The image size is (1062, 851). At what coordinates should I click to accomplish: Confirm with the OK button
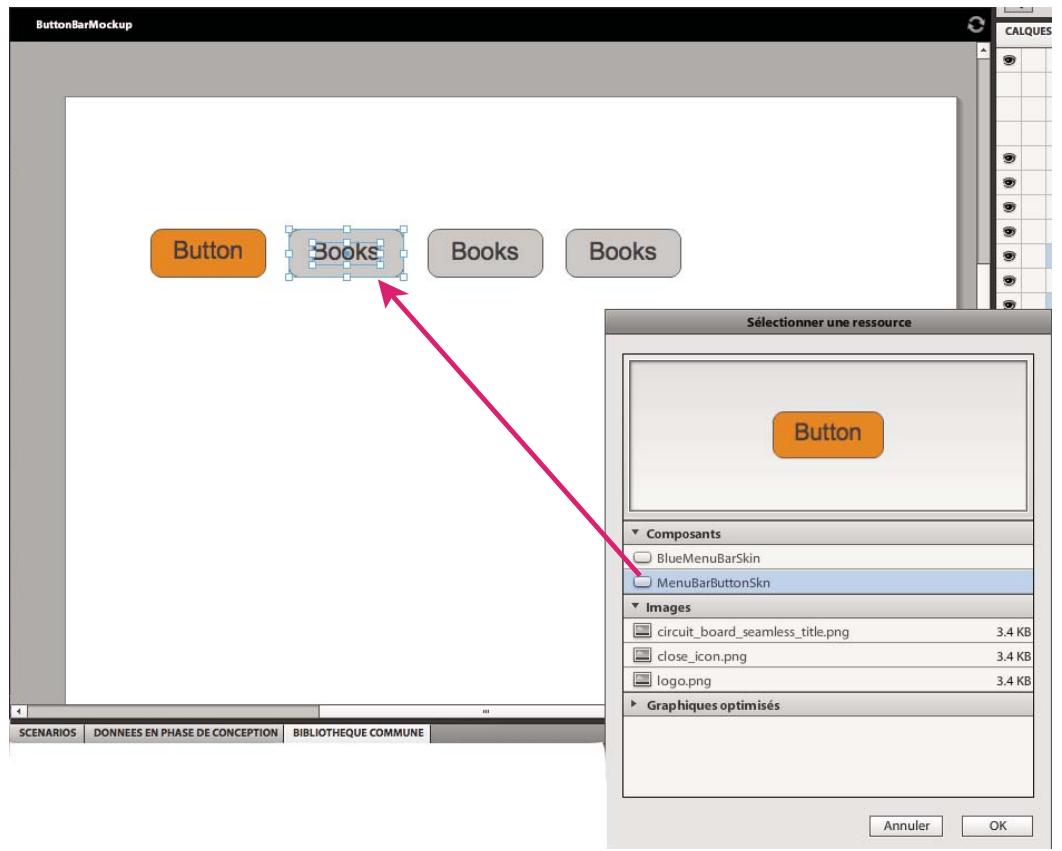point(998,825)
